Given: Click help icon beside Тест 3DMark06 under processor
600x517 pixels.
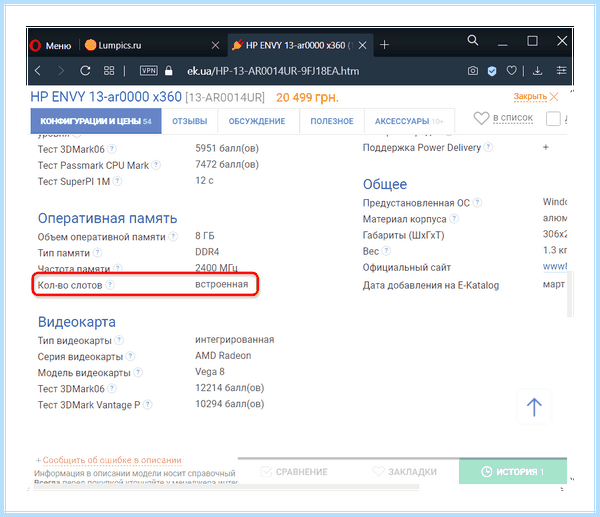Looking at the screenshot, I should tap(112, 148).
